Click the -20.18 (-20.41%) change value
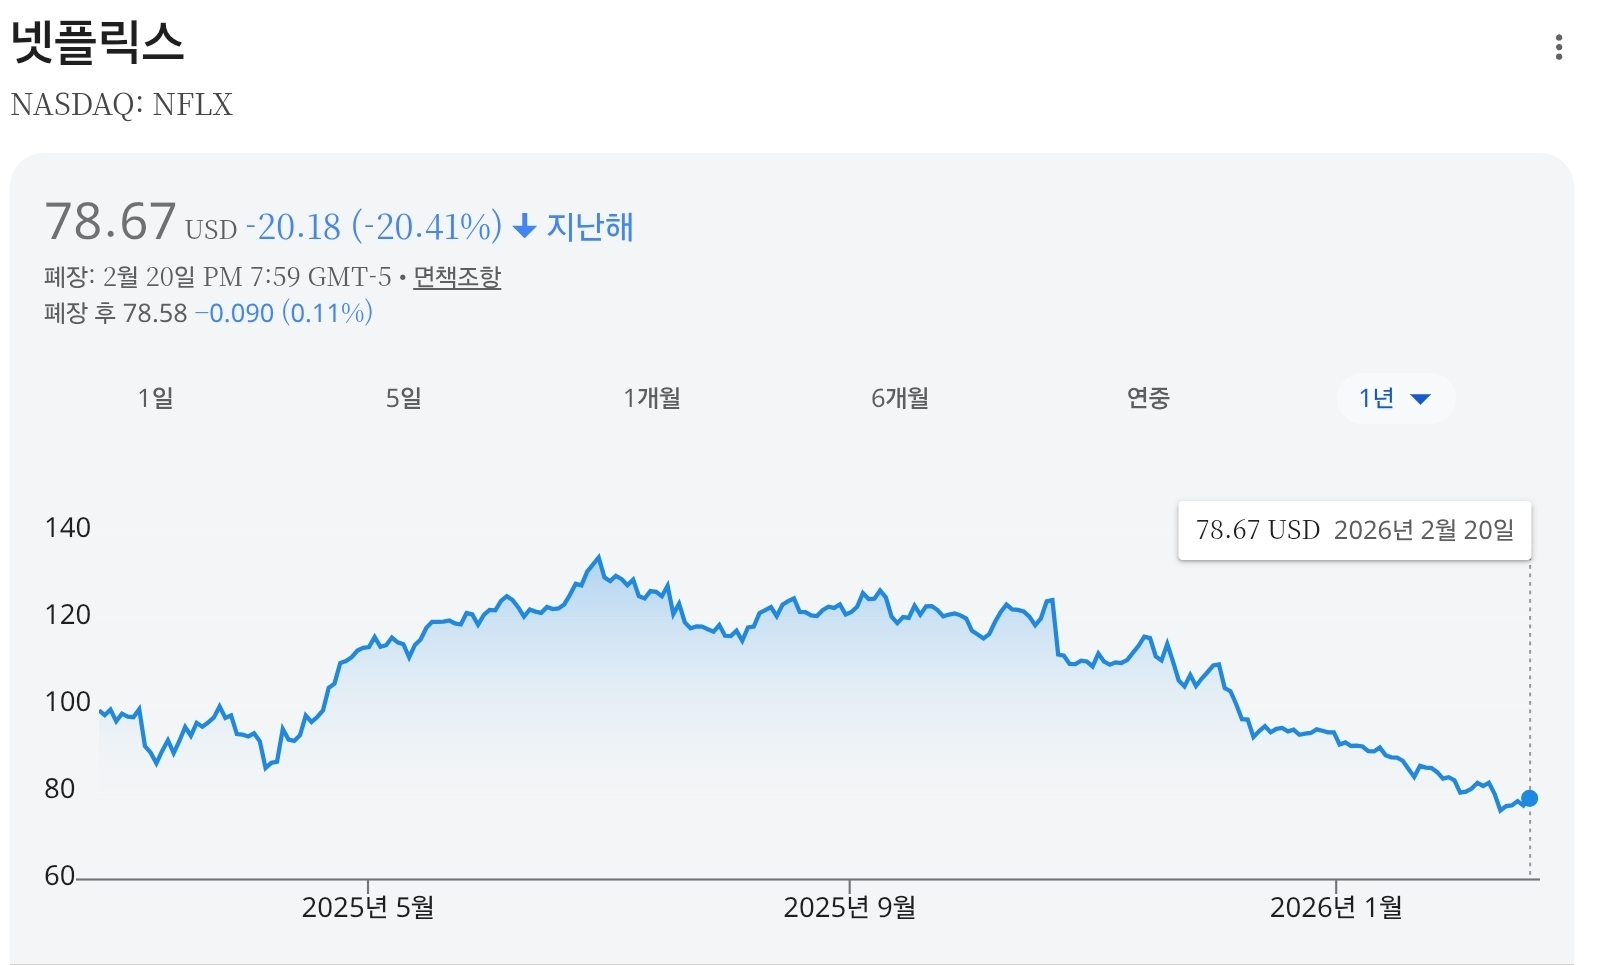The width and height of the screenshot is (1602, 965). pos(374,227)
